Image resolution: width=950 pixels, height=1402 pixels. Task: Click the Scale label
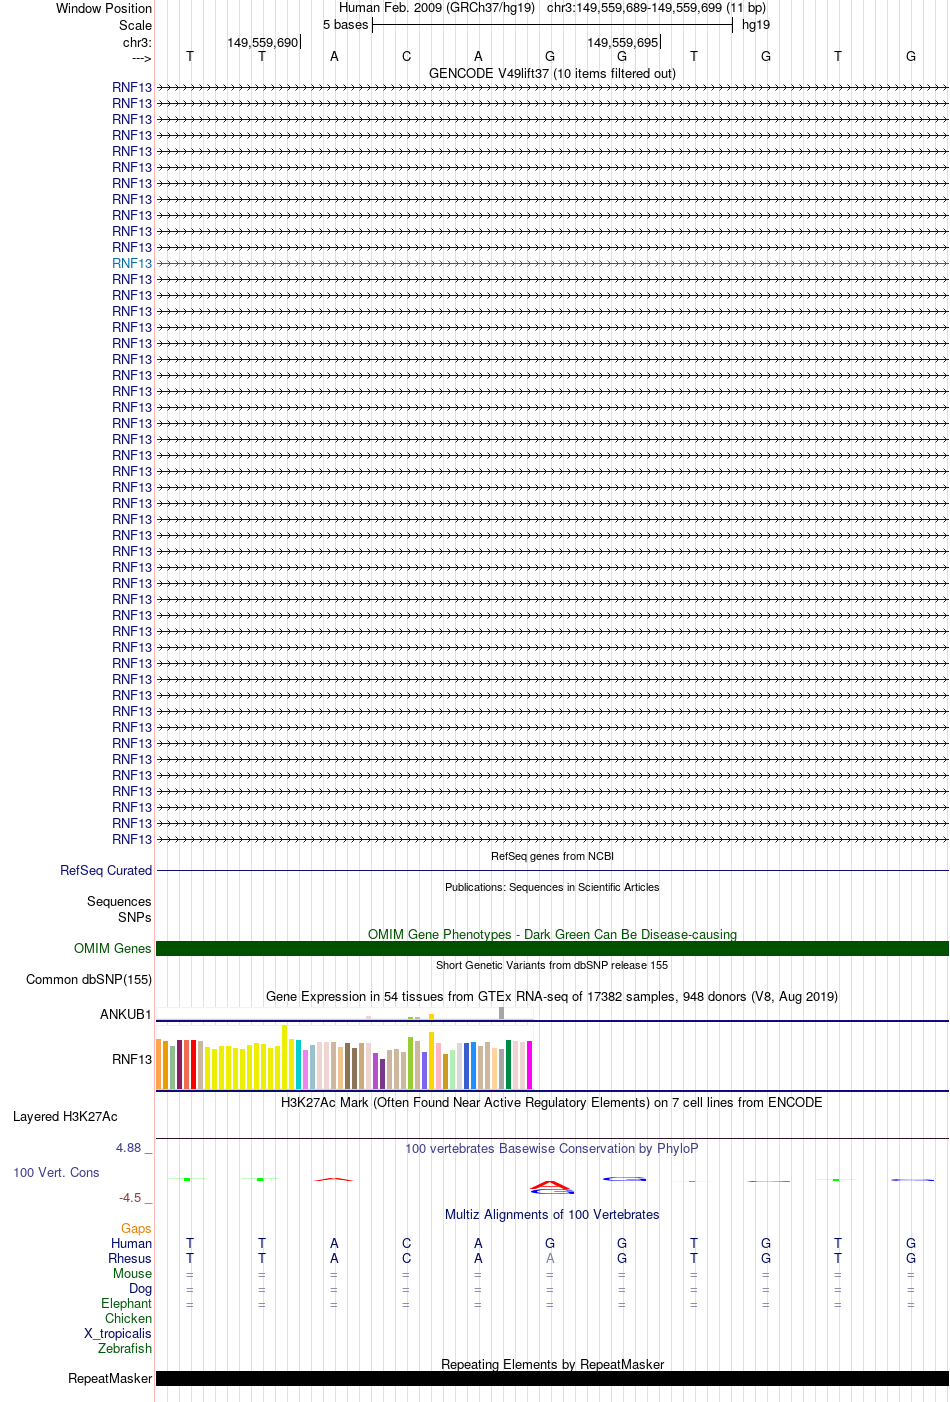(x=136, y=25)
